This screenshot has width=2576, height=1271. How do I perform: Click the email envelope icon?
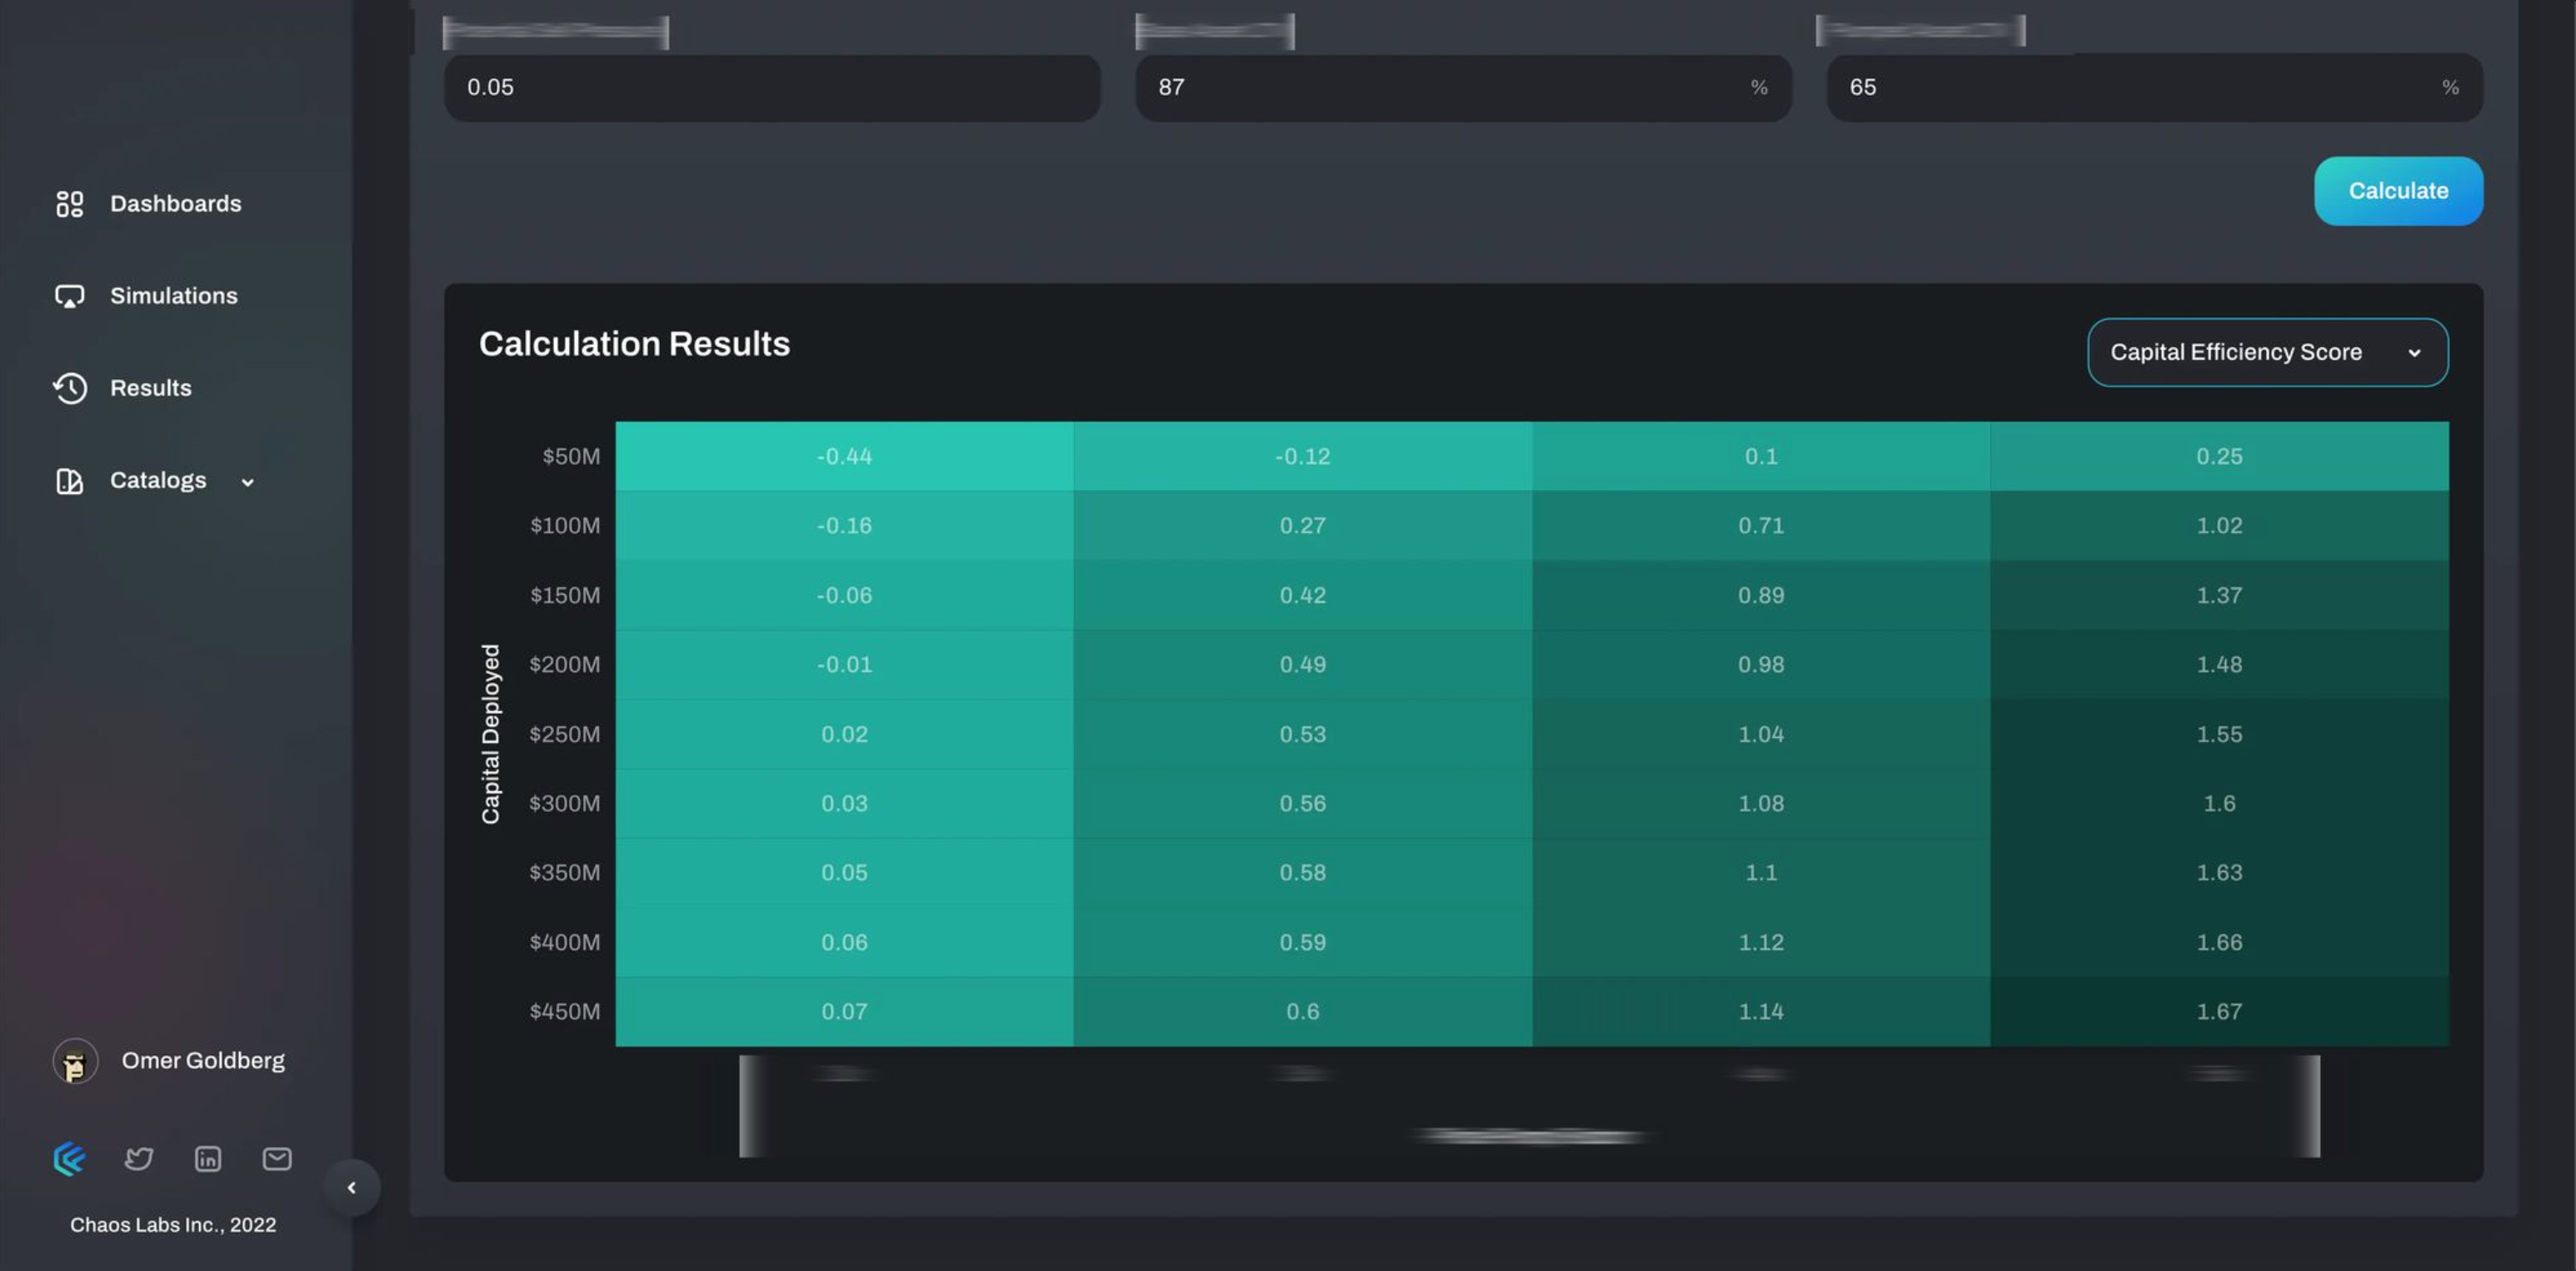pos(277,1159)
